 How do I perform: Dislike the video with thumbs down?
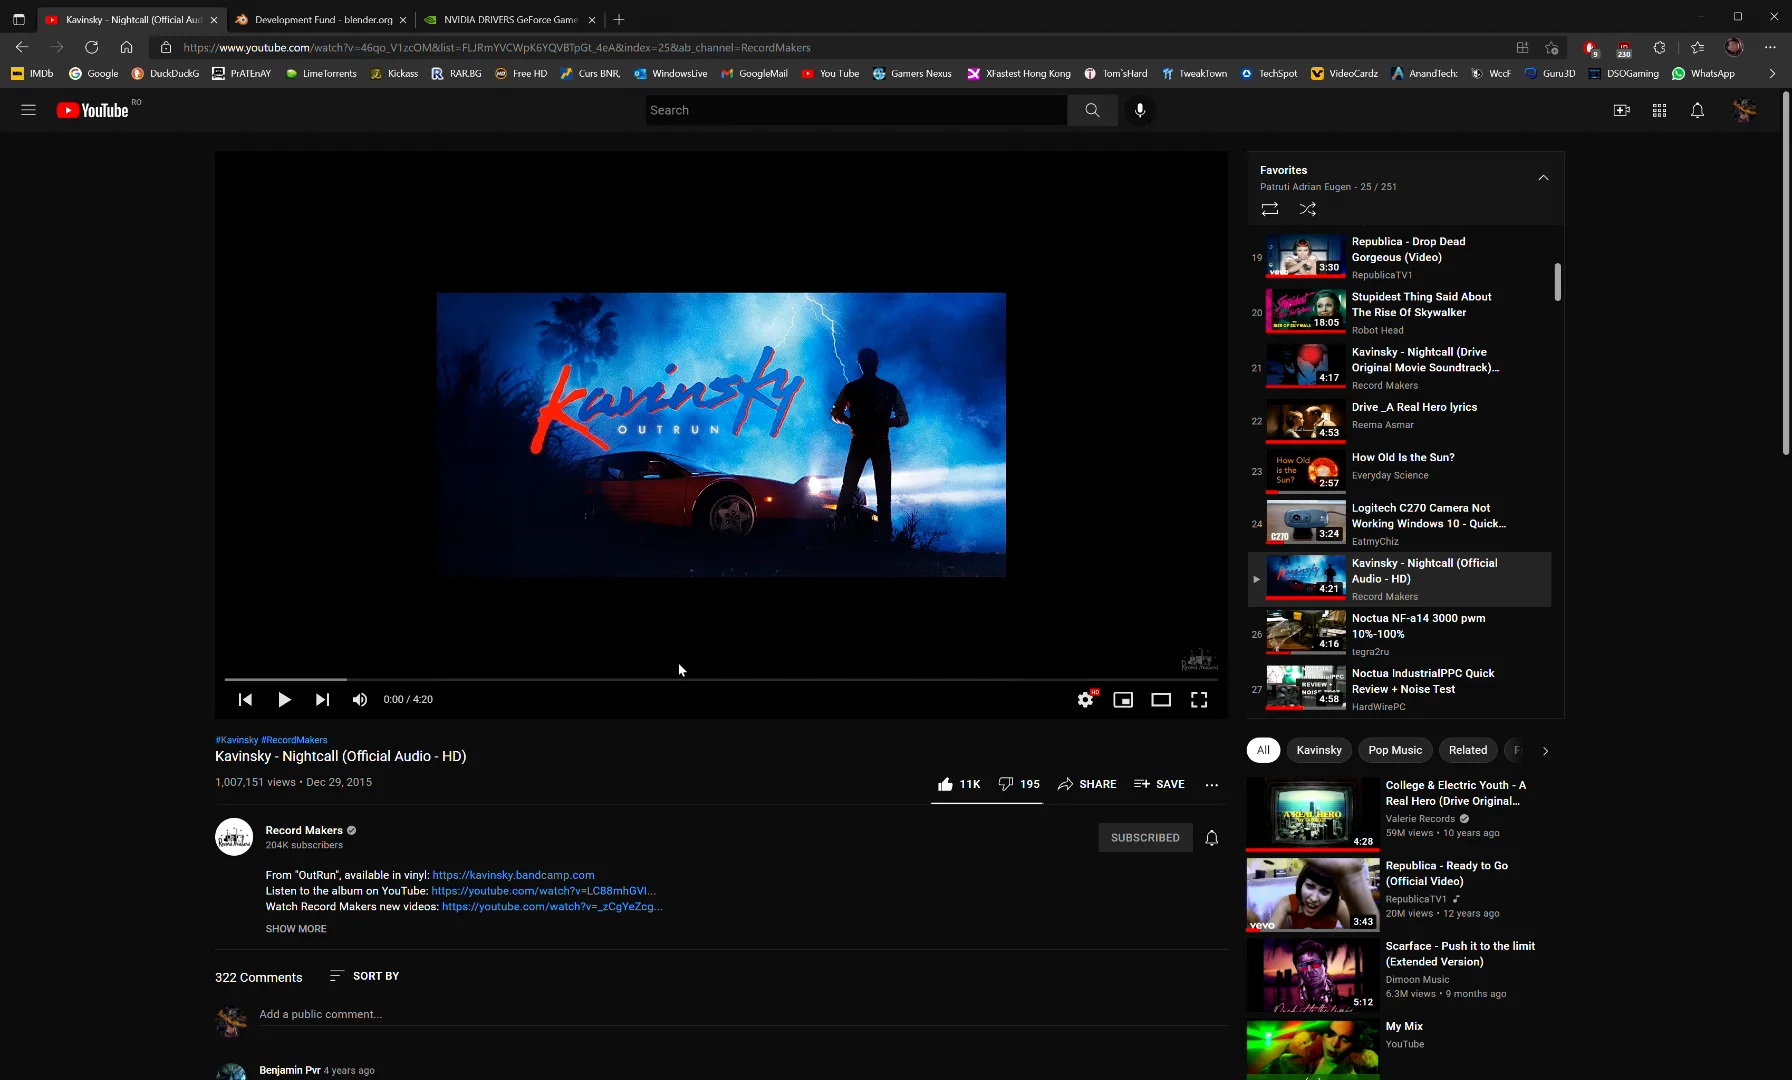tap(1019, 784)
